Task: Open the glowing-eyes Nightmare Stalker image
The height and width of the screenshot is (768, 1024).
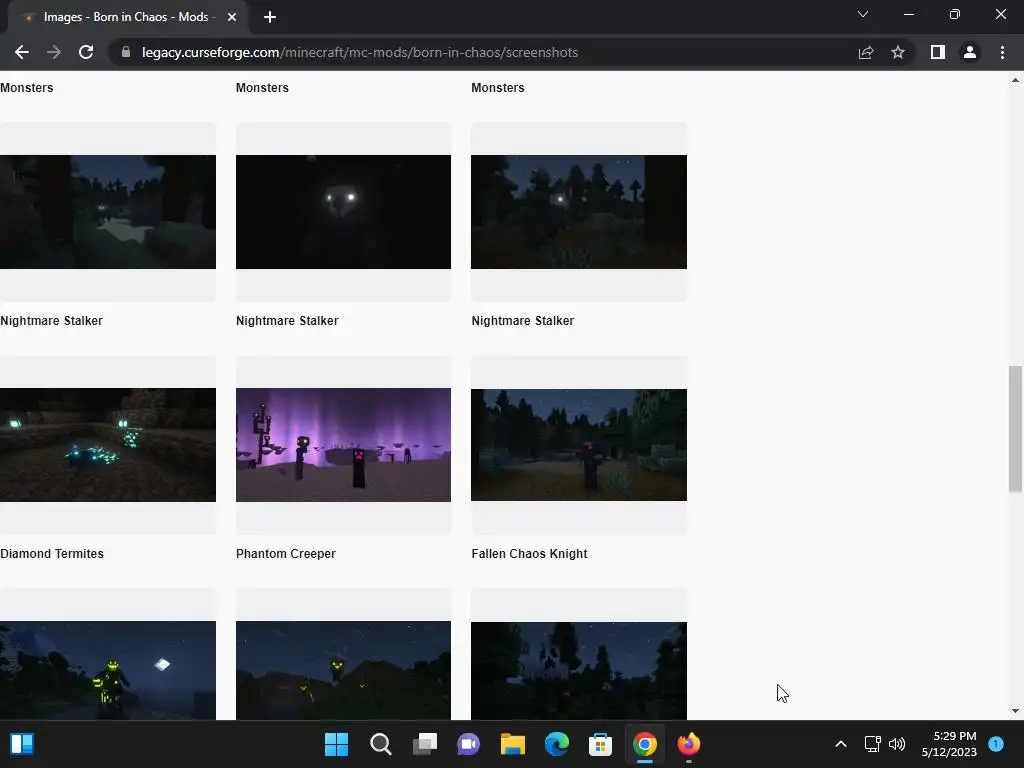Action: pos(344,212)
